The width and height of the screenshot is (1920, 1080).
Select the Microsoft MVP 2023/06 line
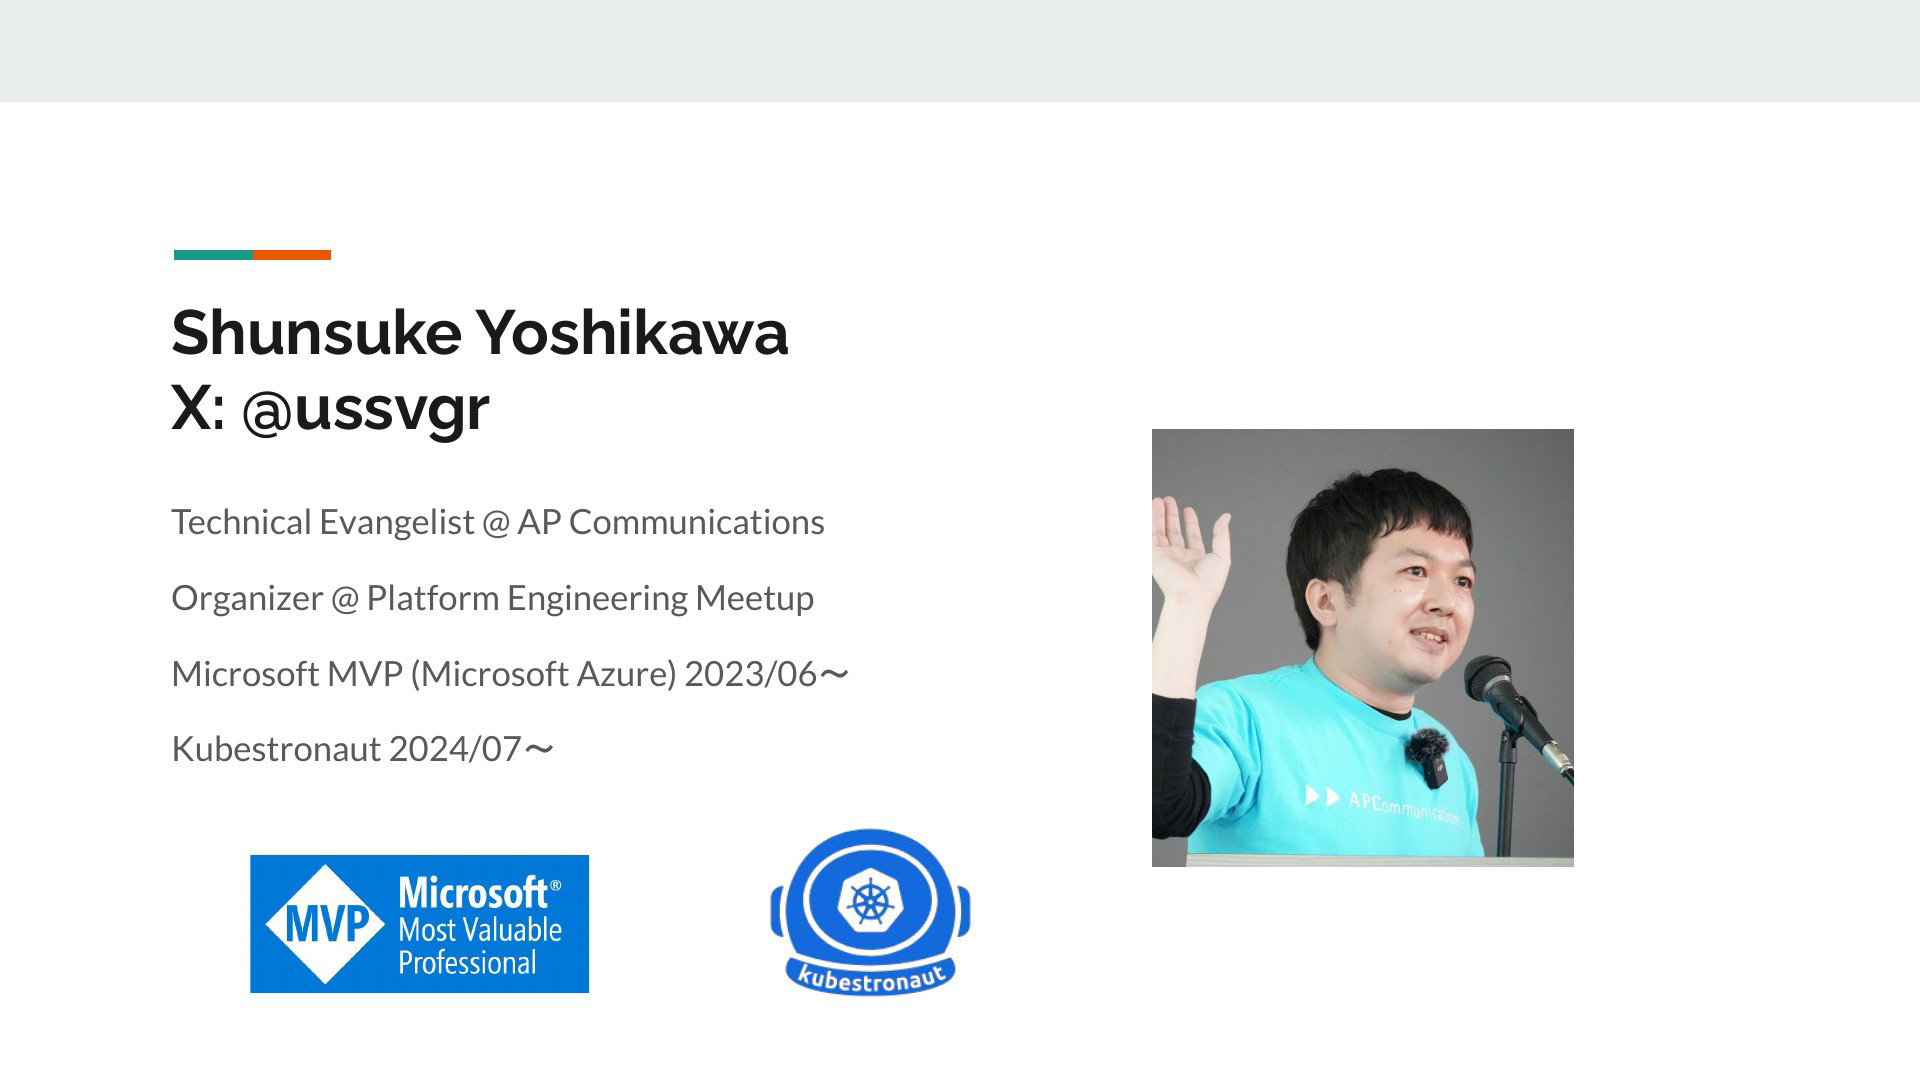click(511, 674)
